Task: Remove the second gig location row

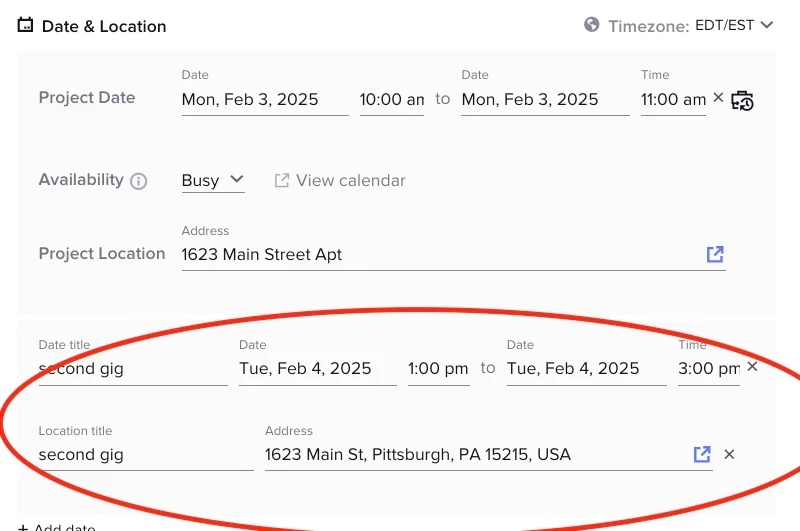Action: click(729, 454)
